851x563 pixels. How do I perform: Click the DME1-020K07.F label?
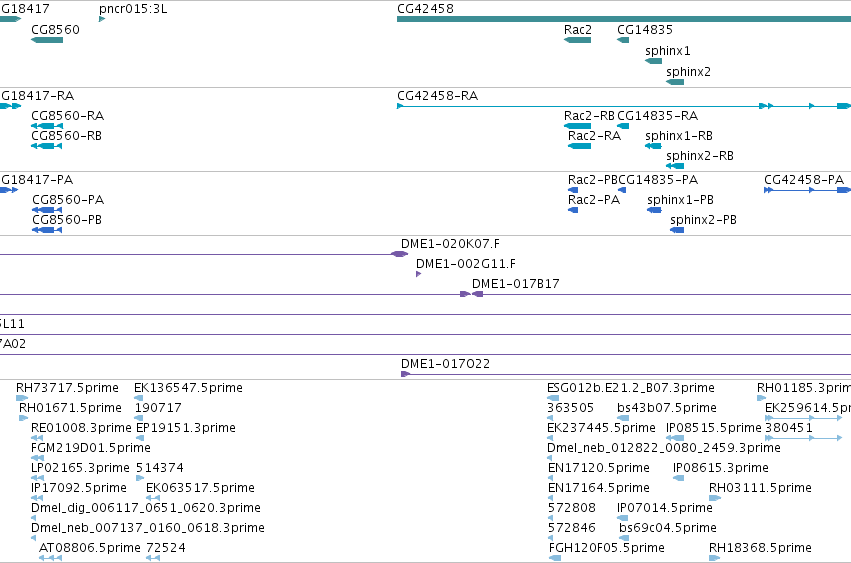pyautogui.click(x=450, y=244)
